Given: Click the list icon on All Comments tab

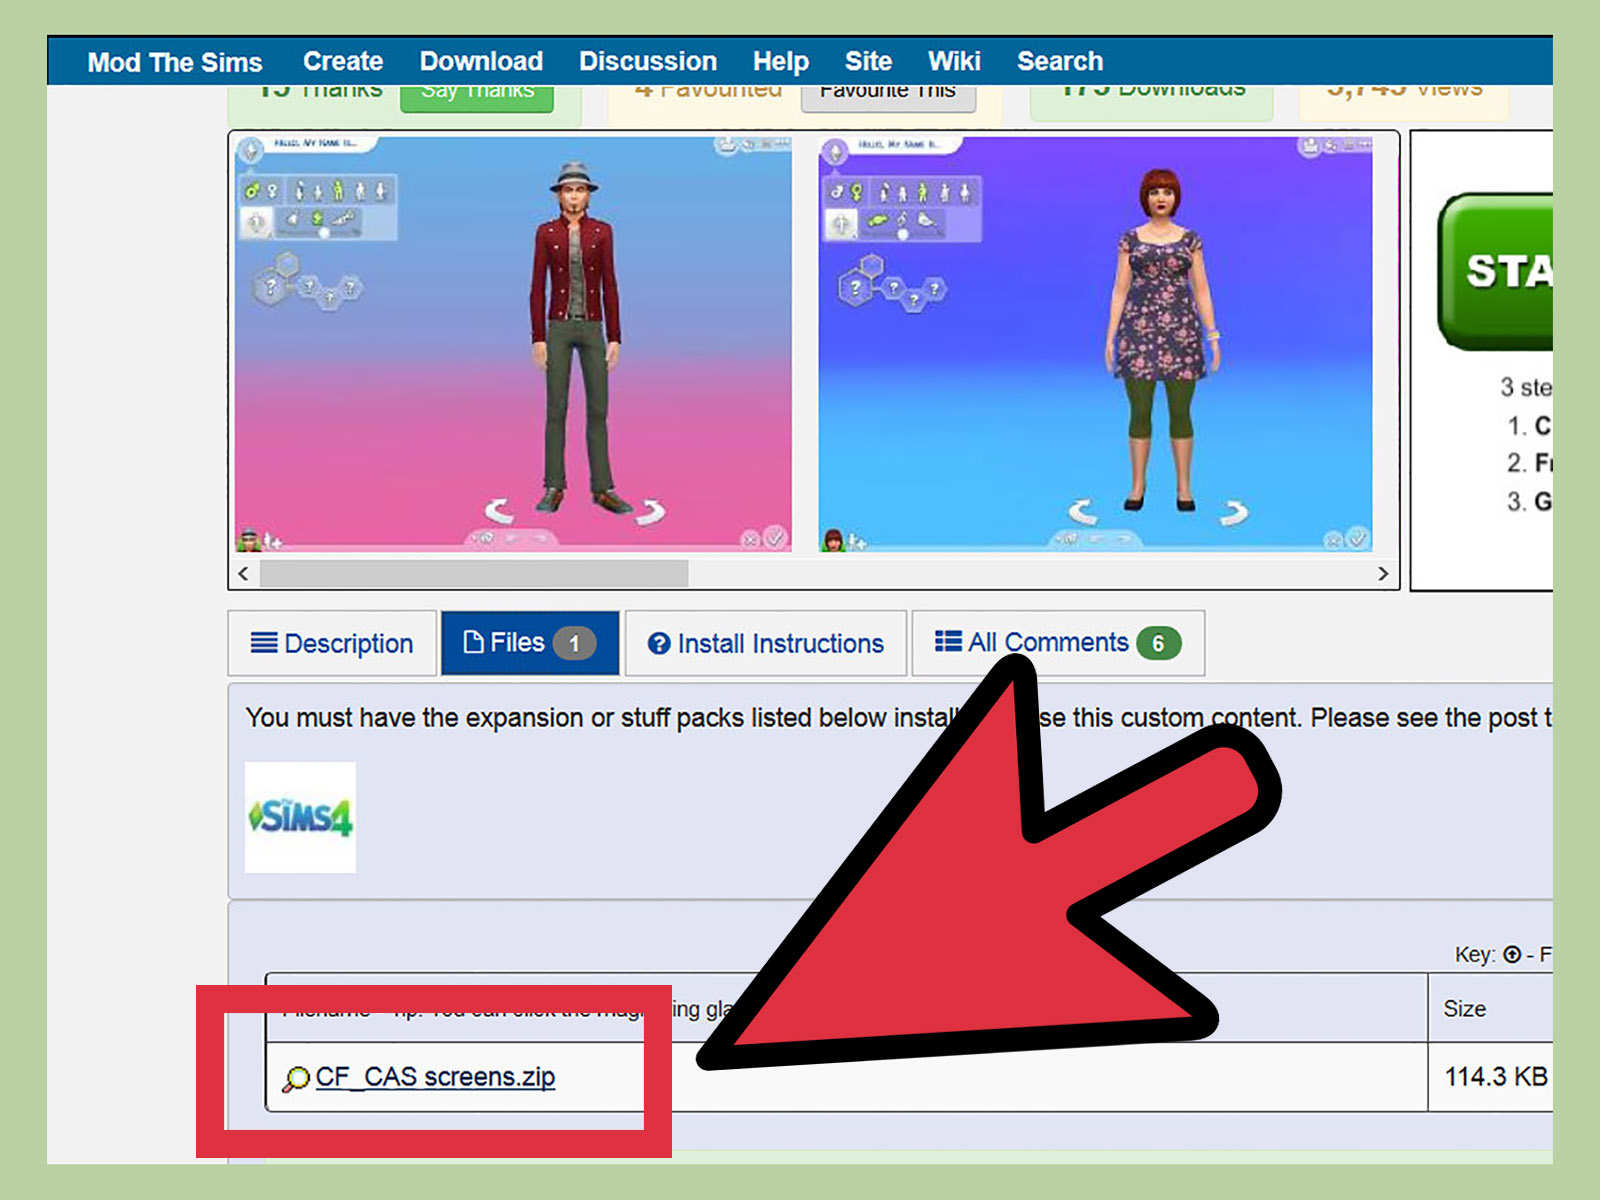Looking at the screenshot, I should tap(947, 642).
